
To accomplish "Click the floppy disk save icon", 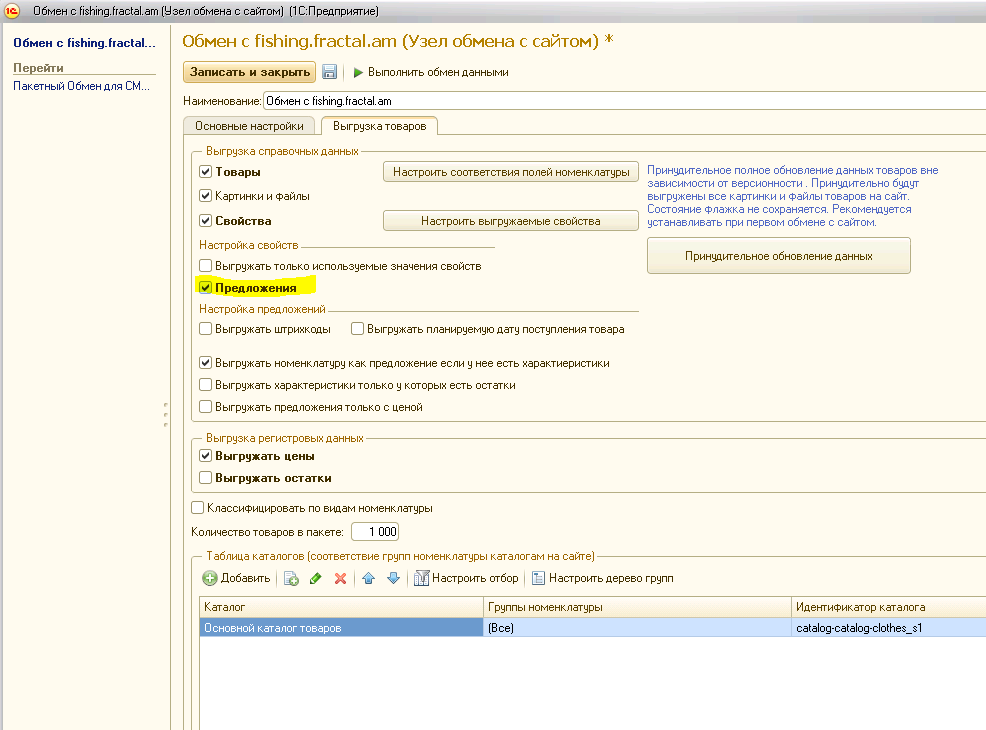I will (329, 72).
